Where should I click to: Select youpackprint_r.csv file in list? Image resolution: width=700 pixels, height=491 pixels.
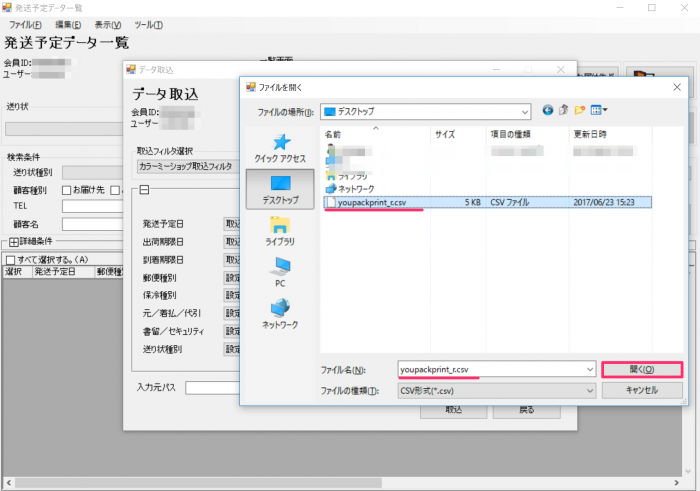487,202
